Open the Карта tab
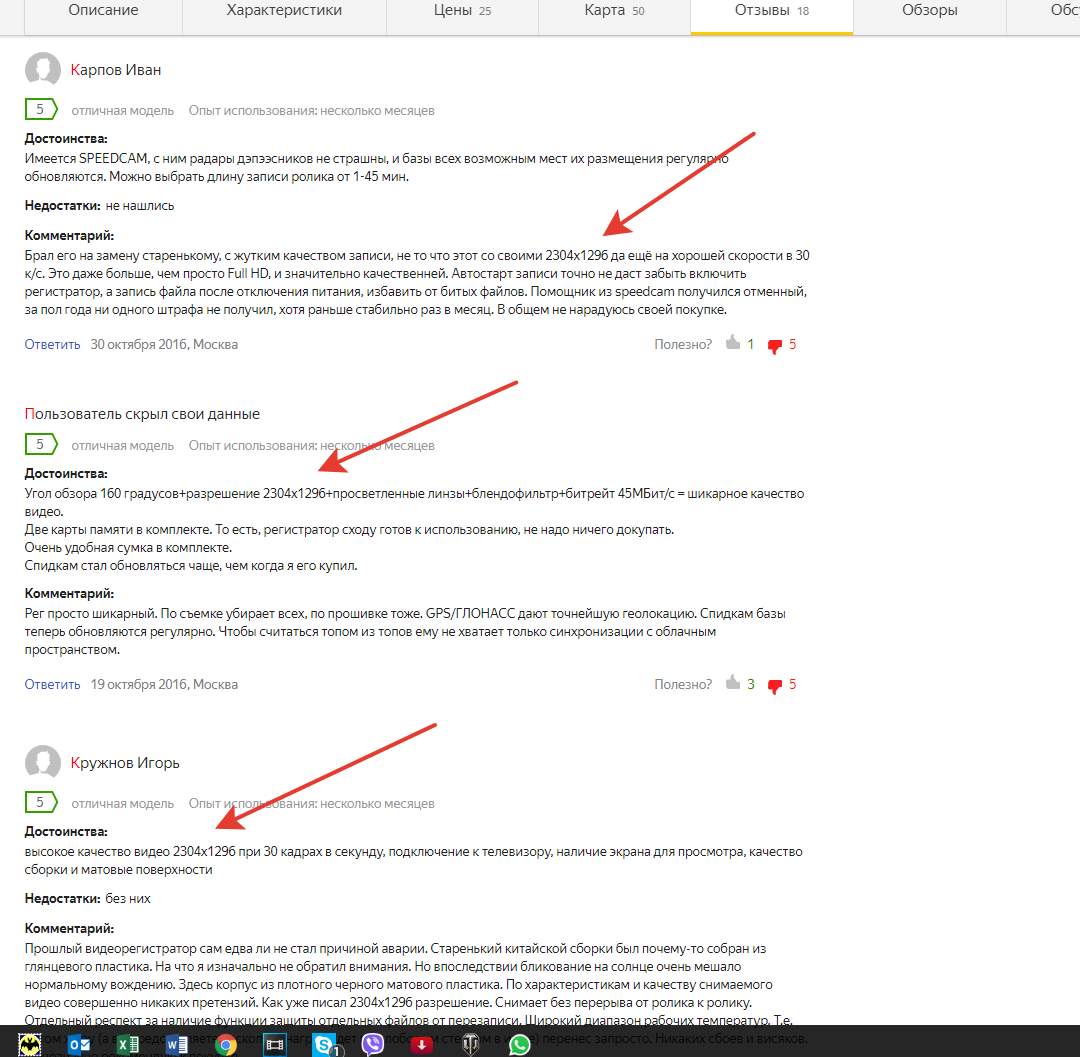Screen dimensions: 1080x1057 click(614, 10)
